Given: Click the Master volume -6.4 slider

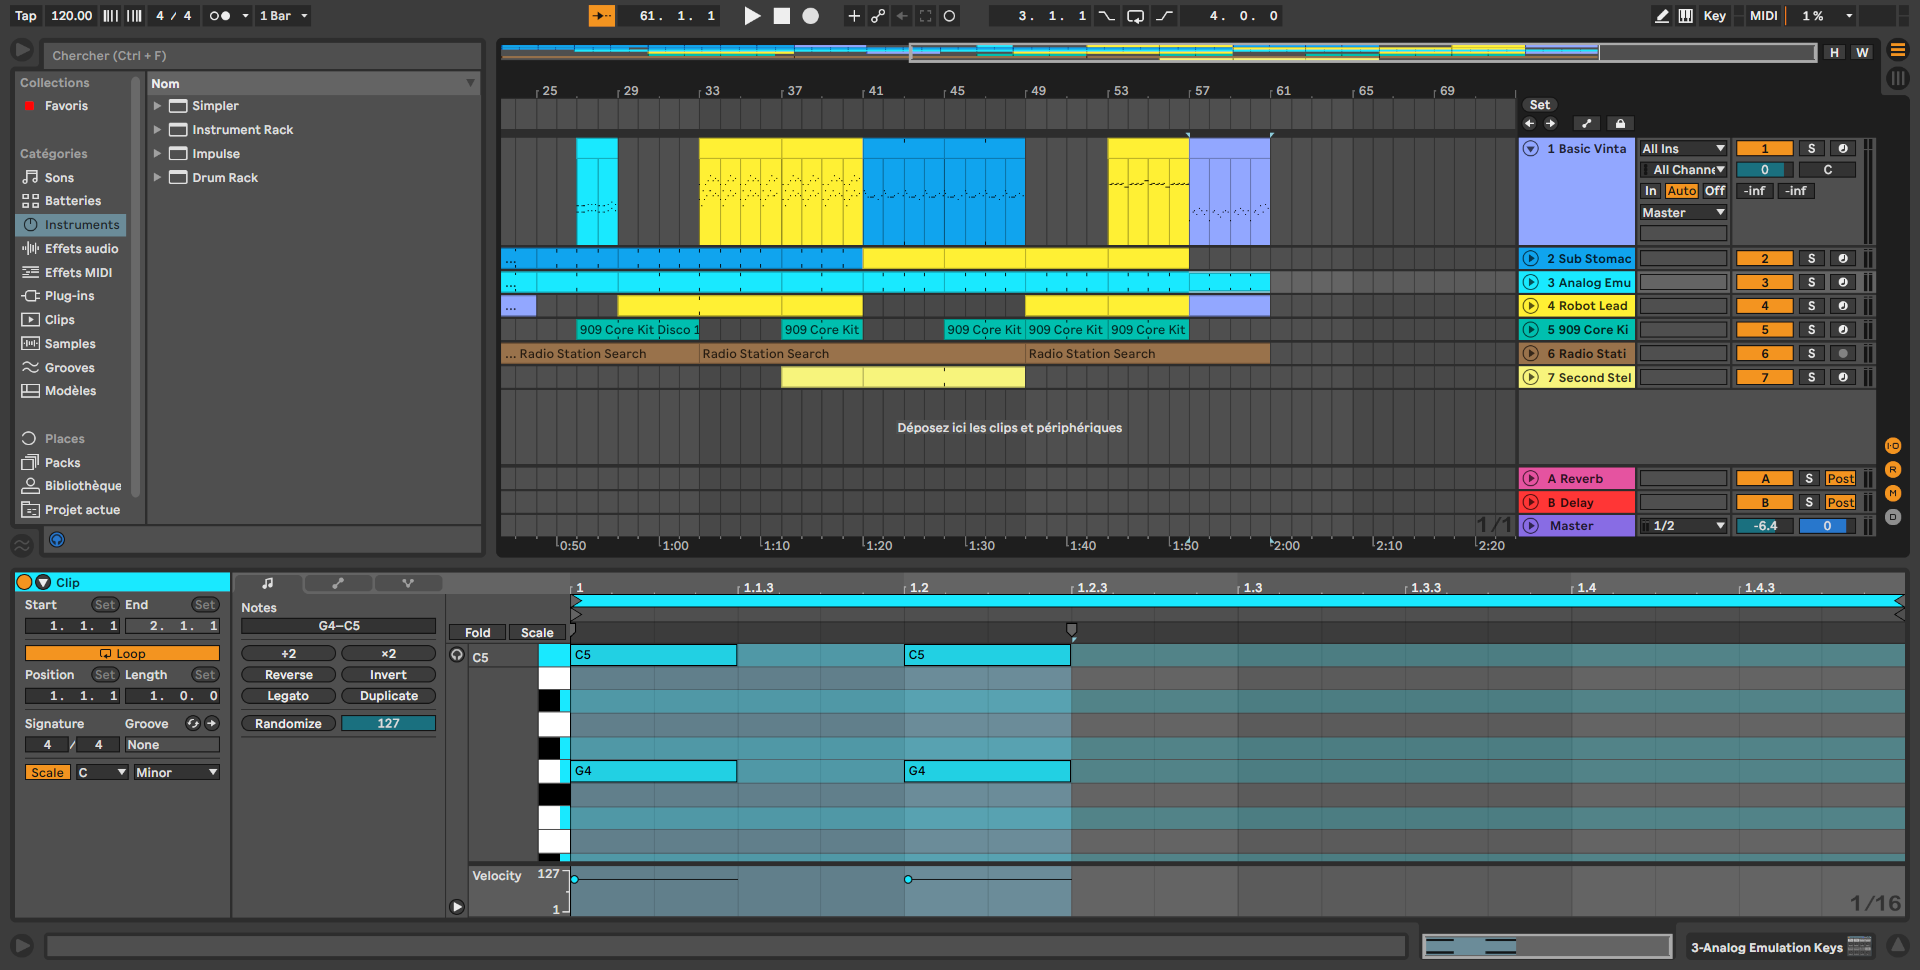Looking at the screenshot, I should coord(1764,526).
